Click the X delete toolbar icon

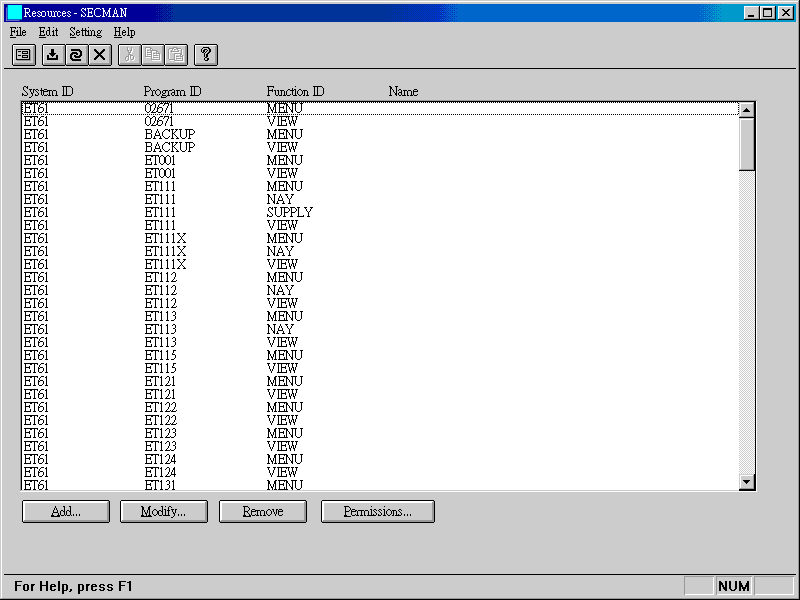click(99, 55)
